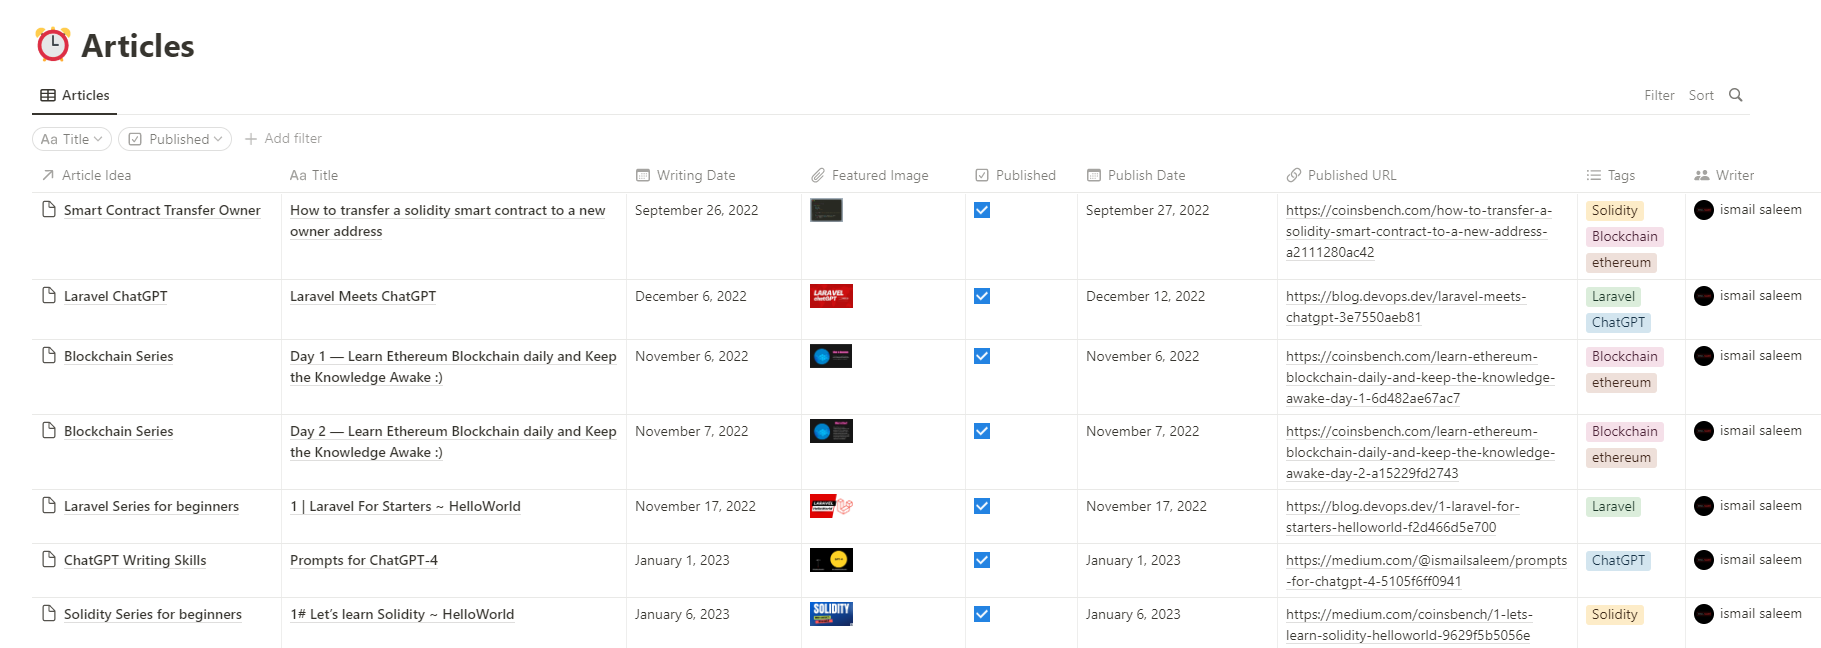Click writing date 'September 26, 2022'
Image resolution: width=1821 pixels, height=648 pixels.
point(697,210)
